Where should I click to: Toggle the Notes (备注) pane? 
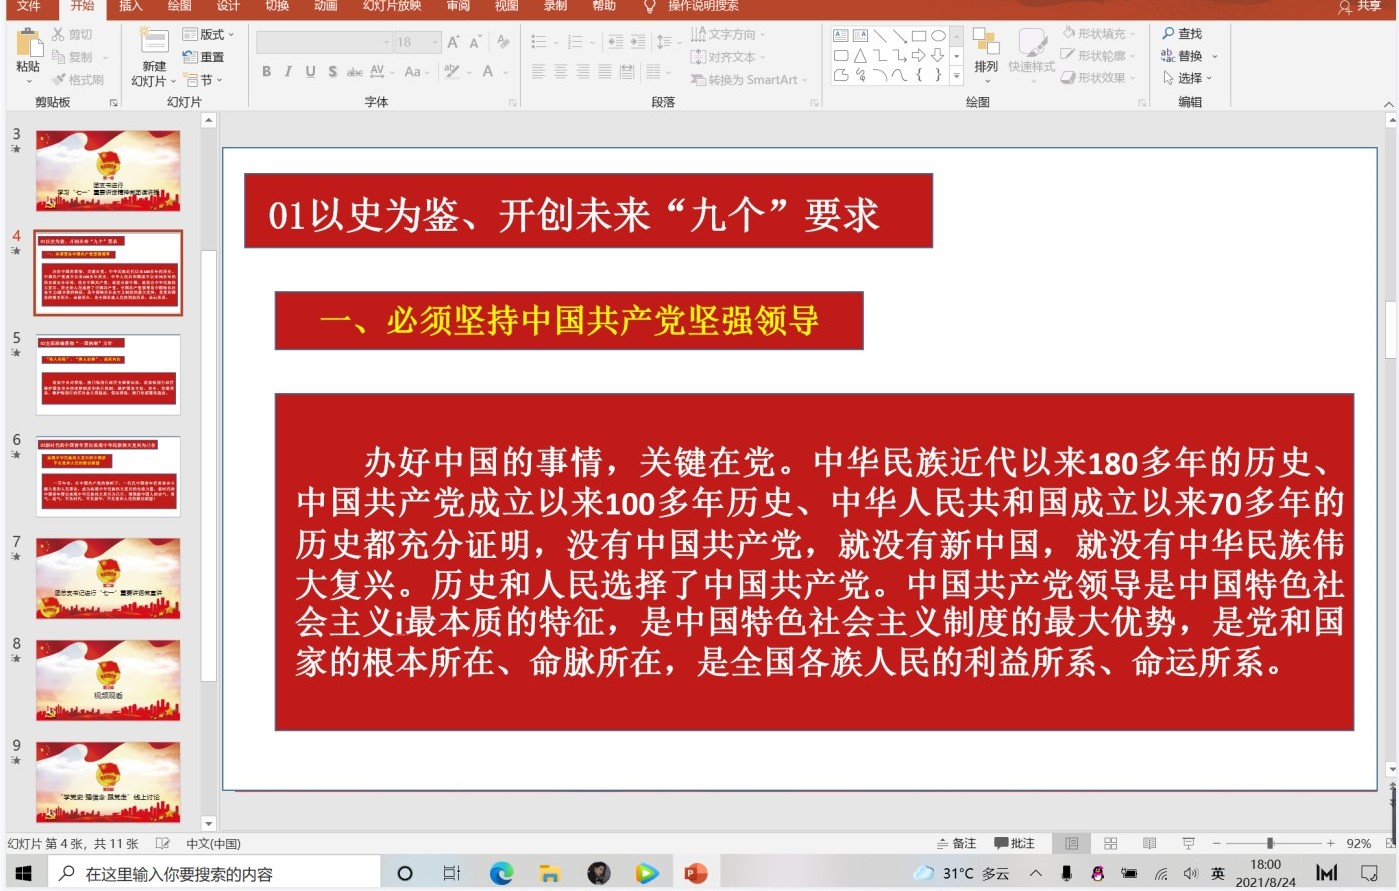point(956,843)
